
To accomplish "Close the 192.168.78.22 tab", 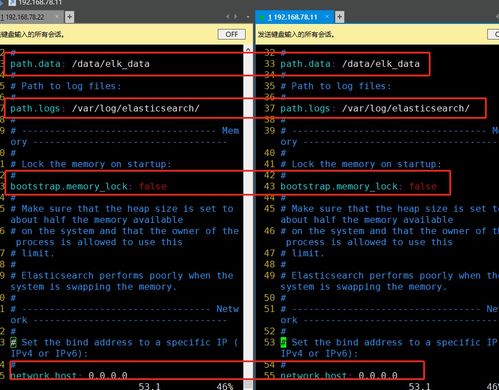I will (x=57, y=17).
